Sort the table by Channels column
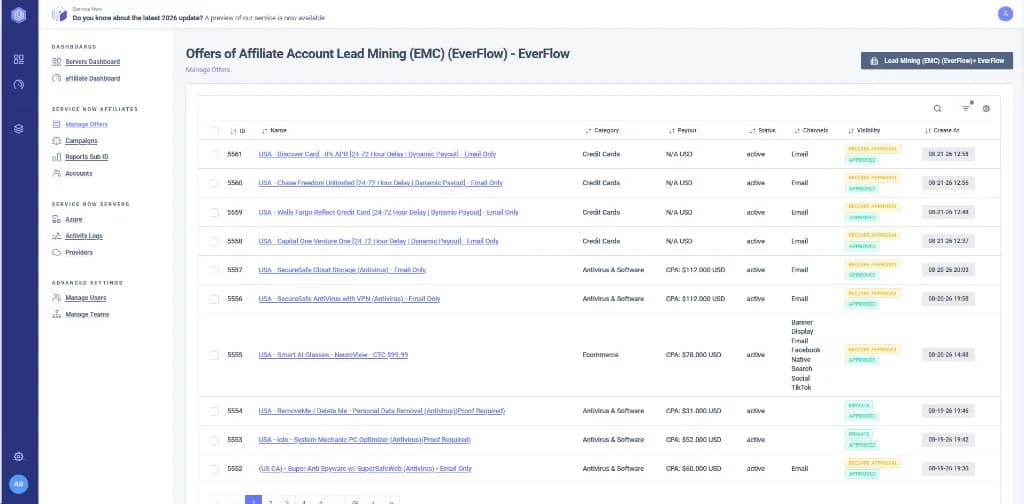 810,131
